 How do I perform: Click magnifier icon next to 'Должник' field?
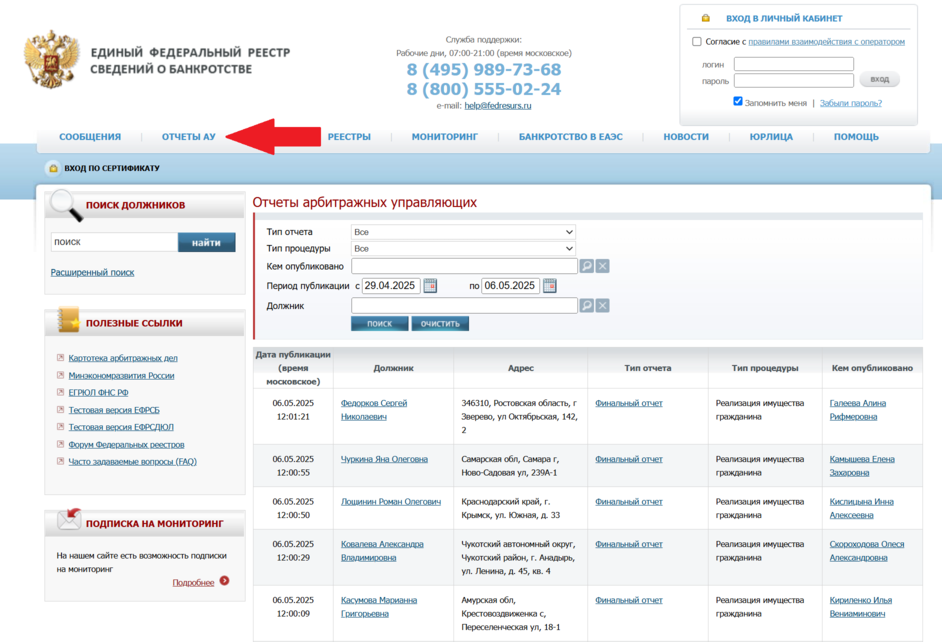pos(587,306)
